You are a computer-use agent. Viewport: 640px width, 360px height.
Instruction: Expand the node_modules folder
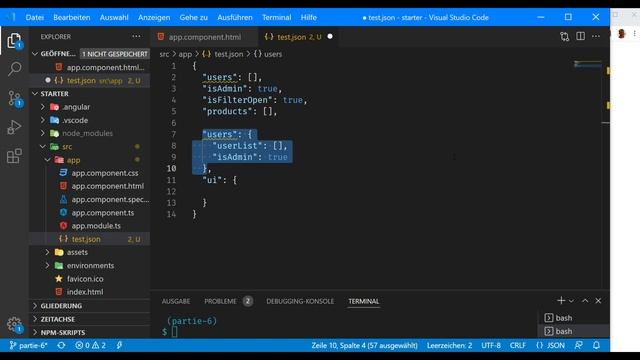click(x=42, y=133)
